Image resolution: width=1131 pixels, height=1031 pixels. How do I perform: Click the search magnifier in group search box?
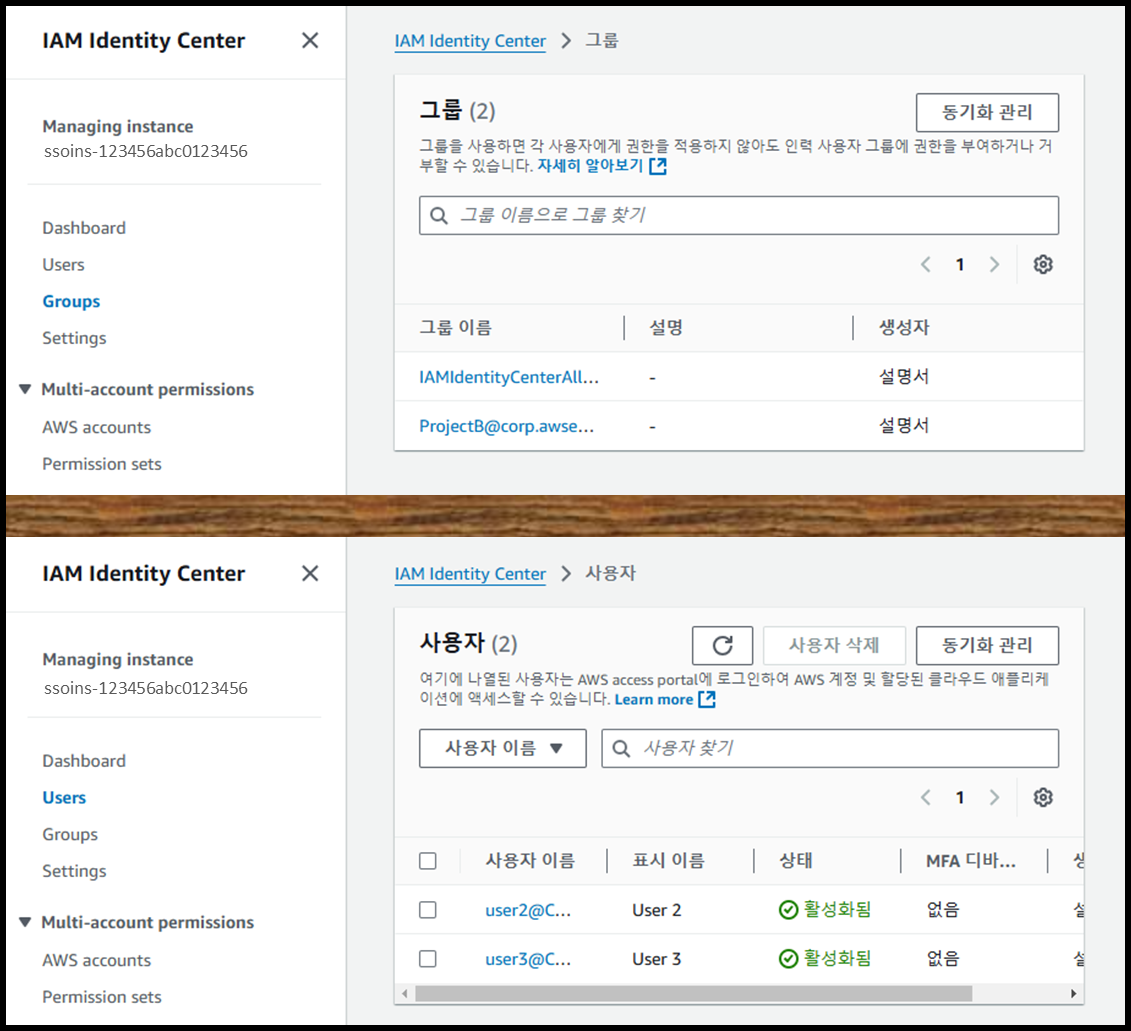tap(439, 215)
